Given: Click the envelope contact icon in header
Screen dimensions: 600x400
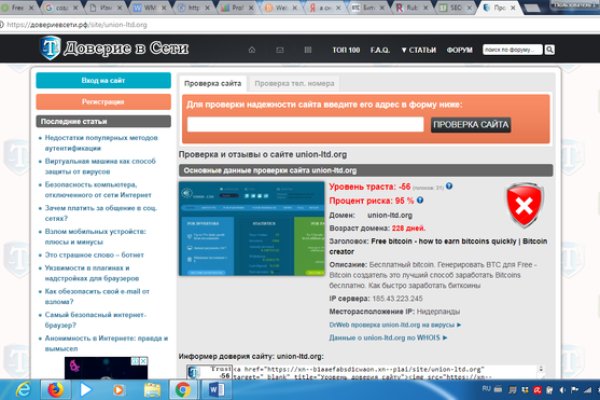Looking at the screenshot, I should [279, 49].
